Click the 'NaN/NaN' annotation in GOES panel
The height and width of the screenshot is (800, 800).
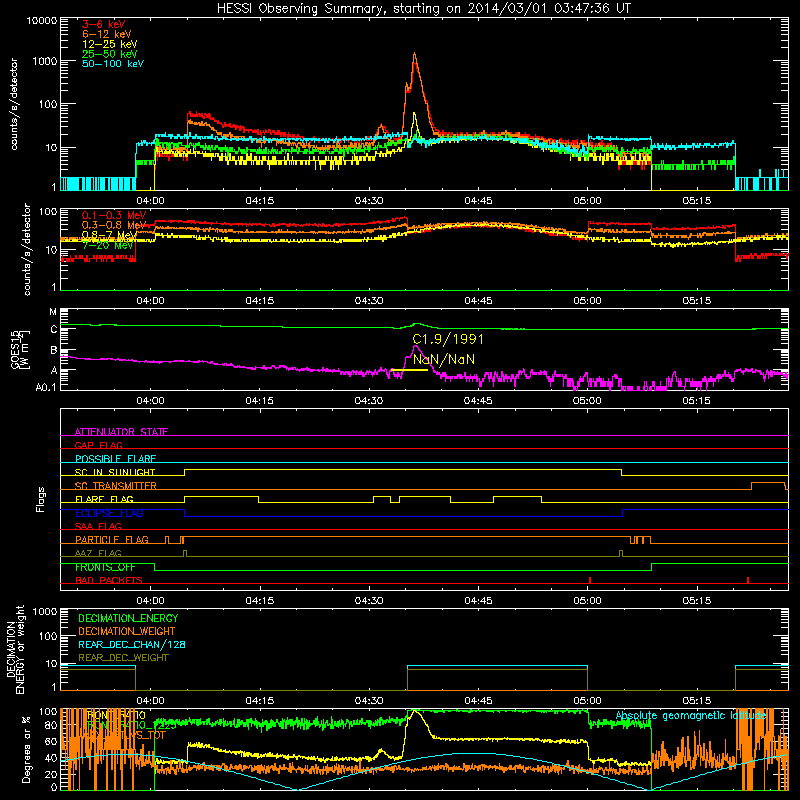coord(444,359)
